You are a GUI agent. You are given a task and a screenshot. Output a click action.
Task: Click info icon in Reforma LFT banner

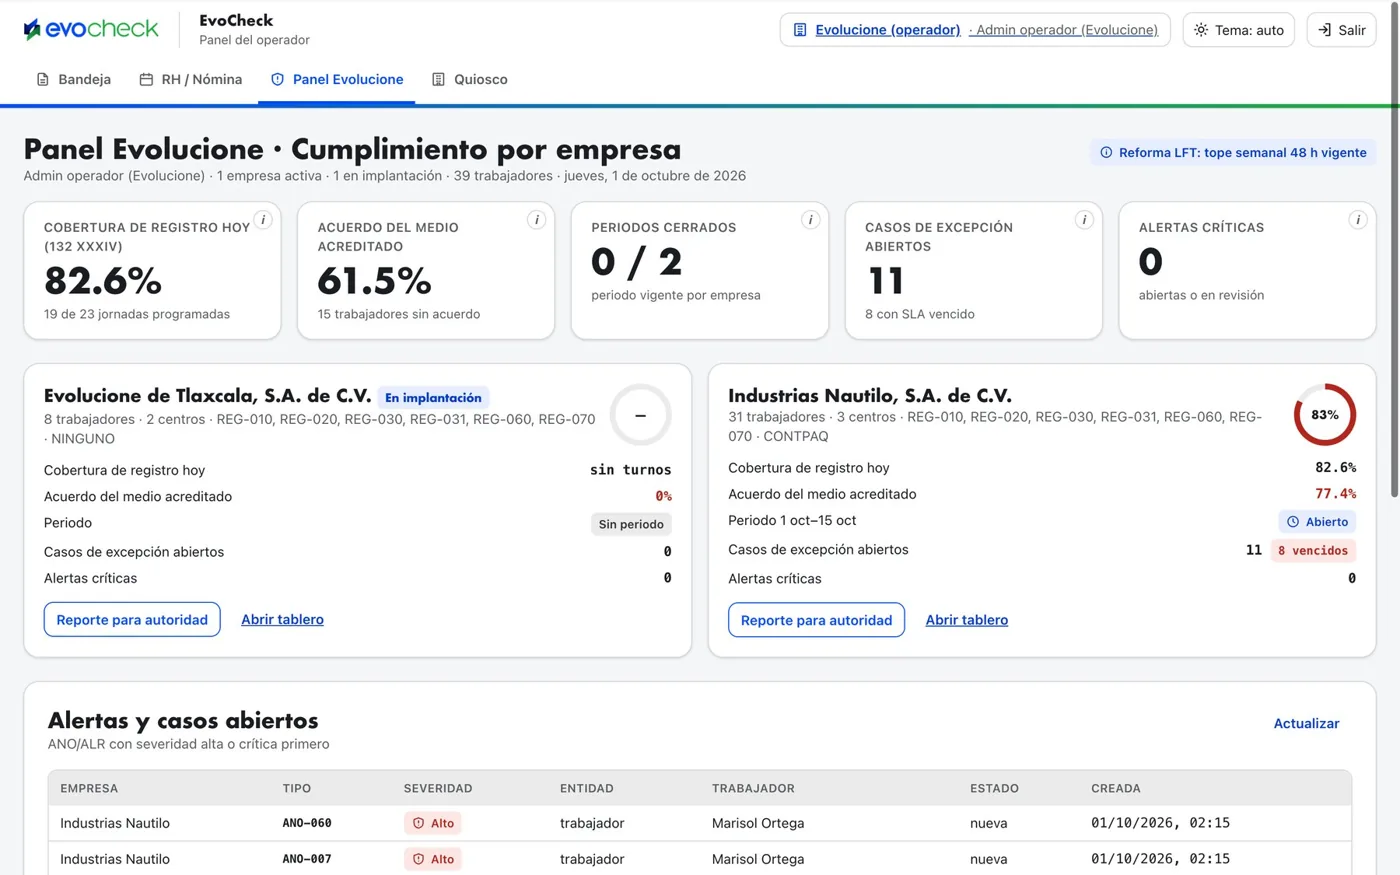1106,153
